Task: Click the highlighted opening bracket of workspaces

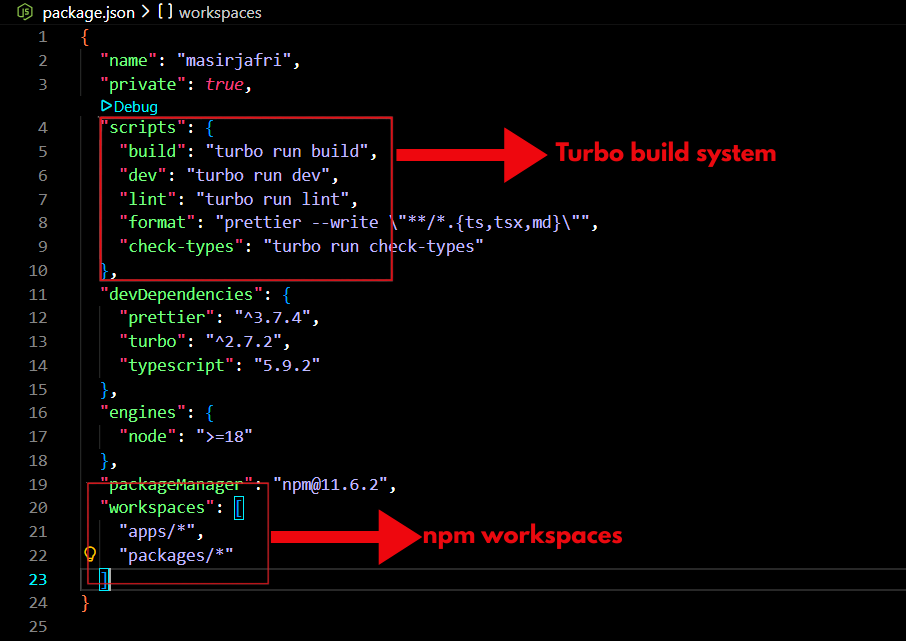Action: click(239, 508)
